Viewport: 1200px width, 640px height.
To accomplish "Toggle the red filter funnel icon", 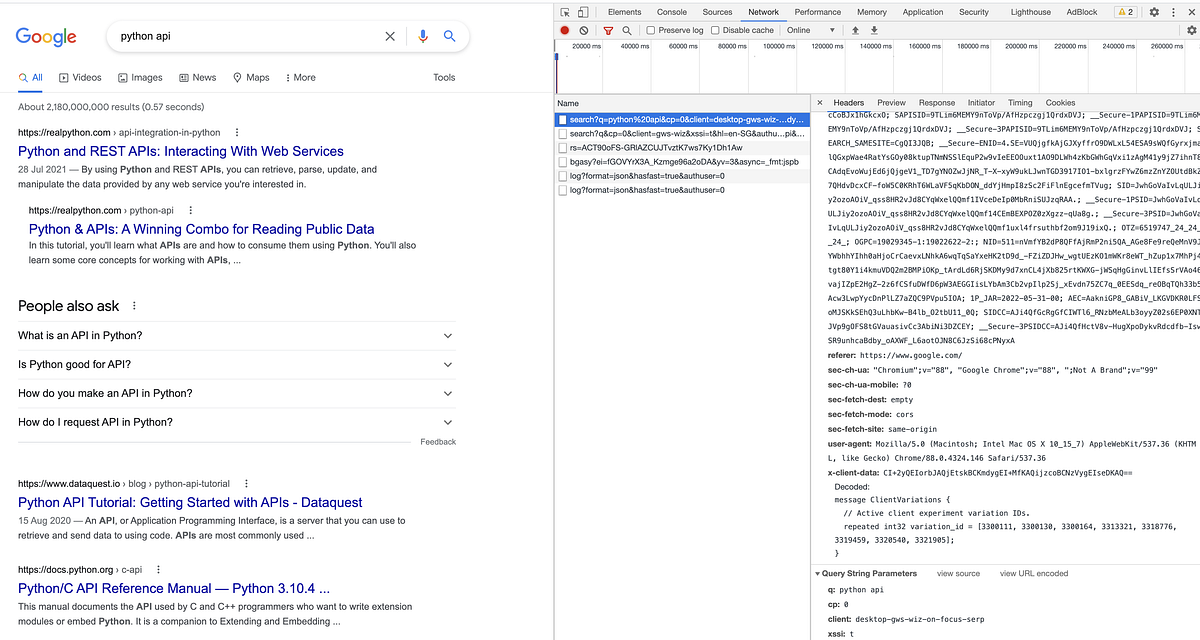I will click(x=607, y=30).
